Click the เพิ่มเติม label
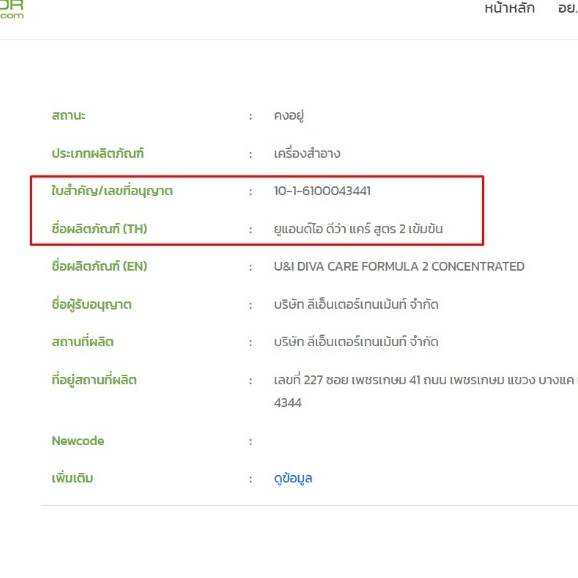 click(x=72, y=478)
